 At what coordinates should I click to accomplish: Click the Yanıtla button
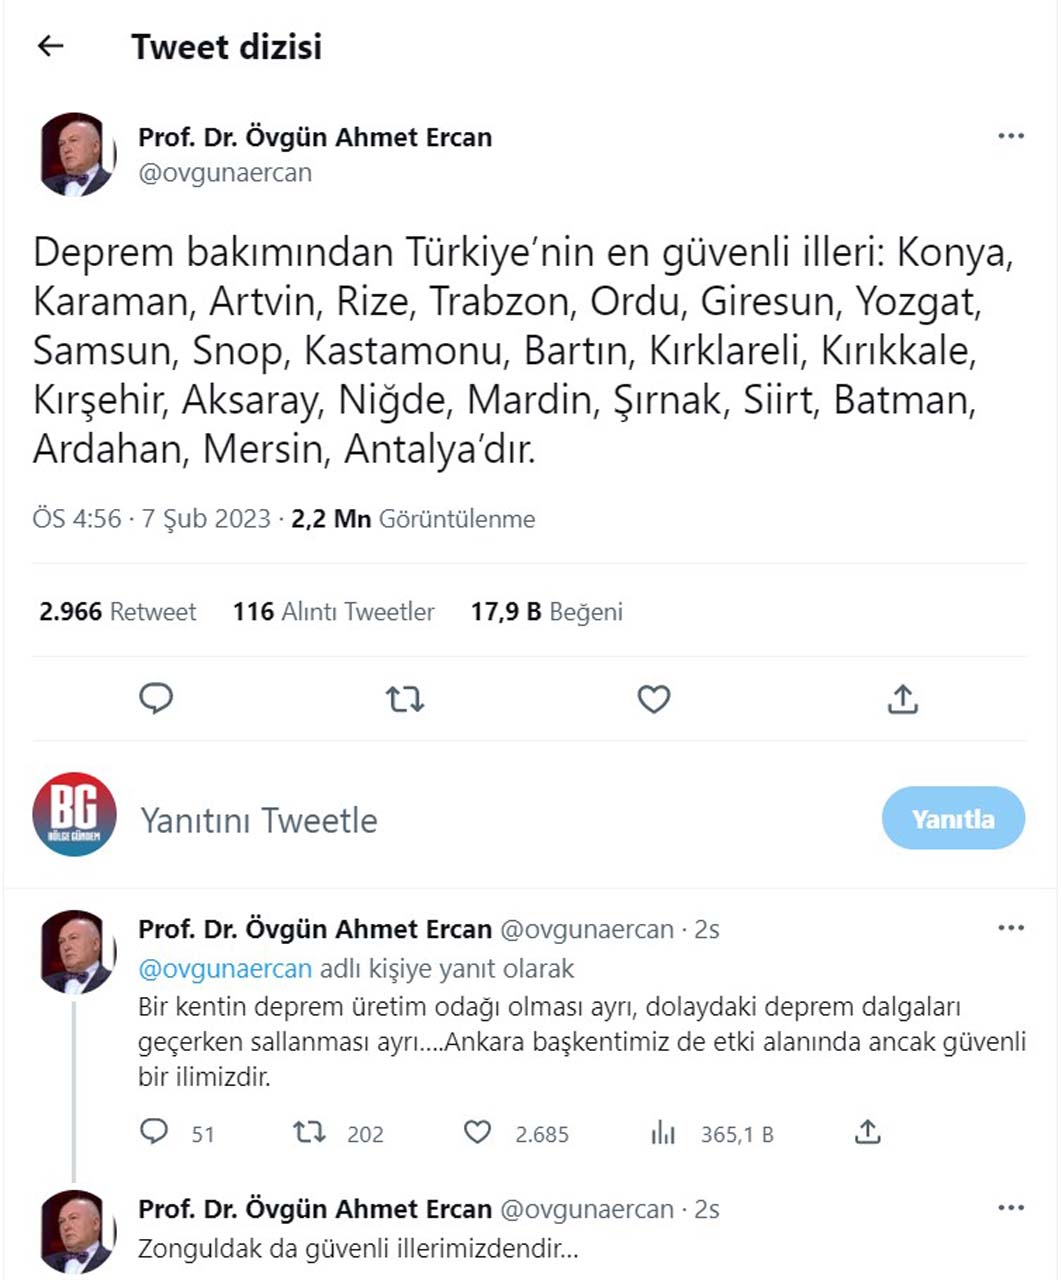click(953, 818)
